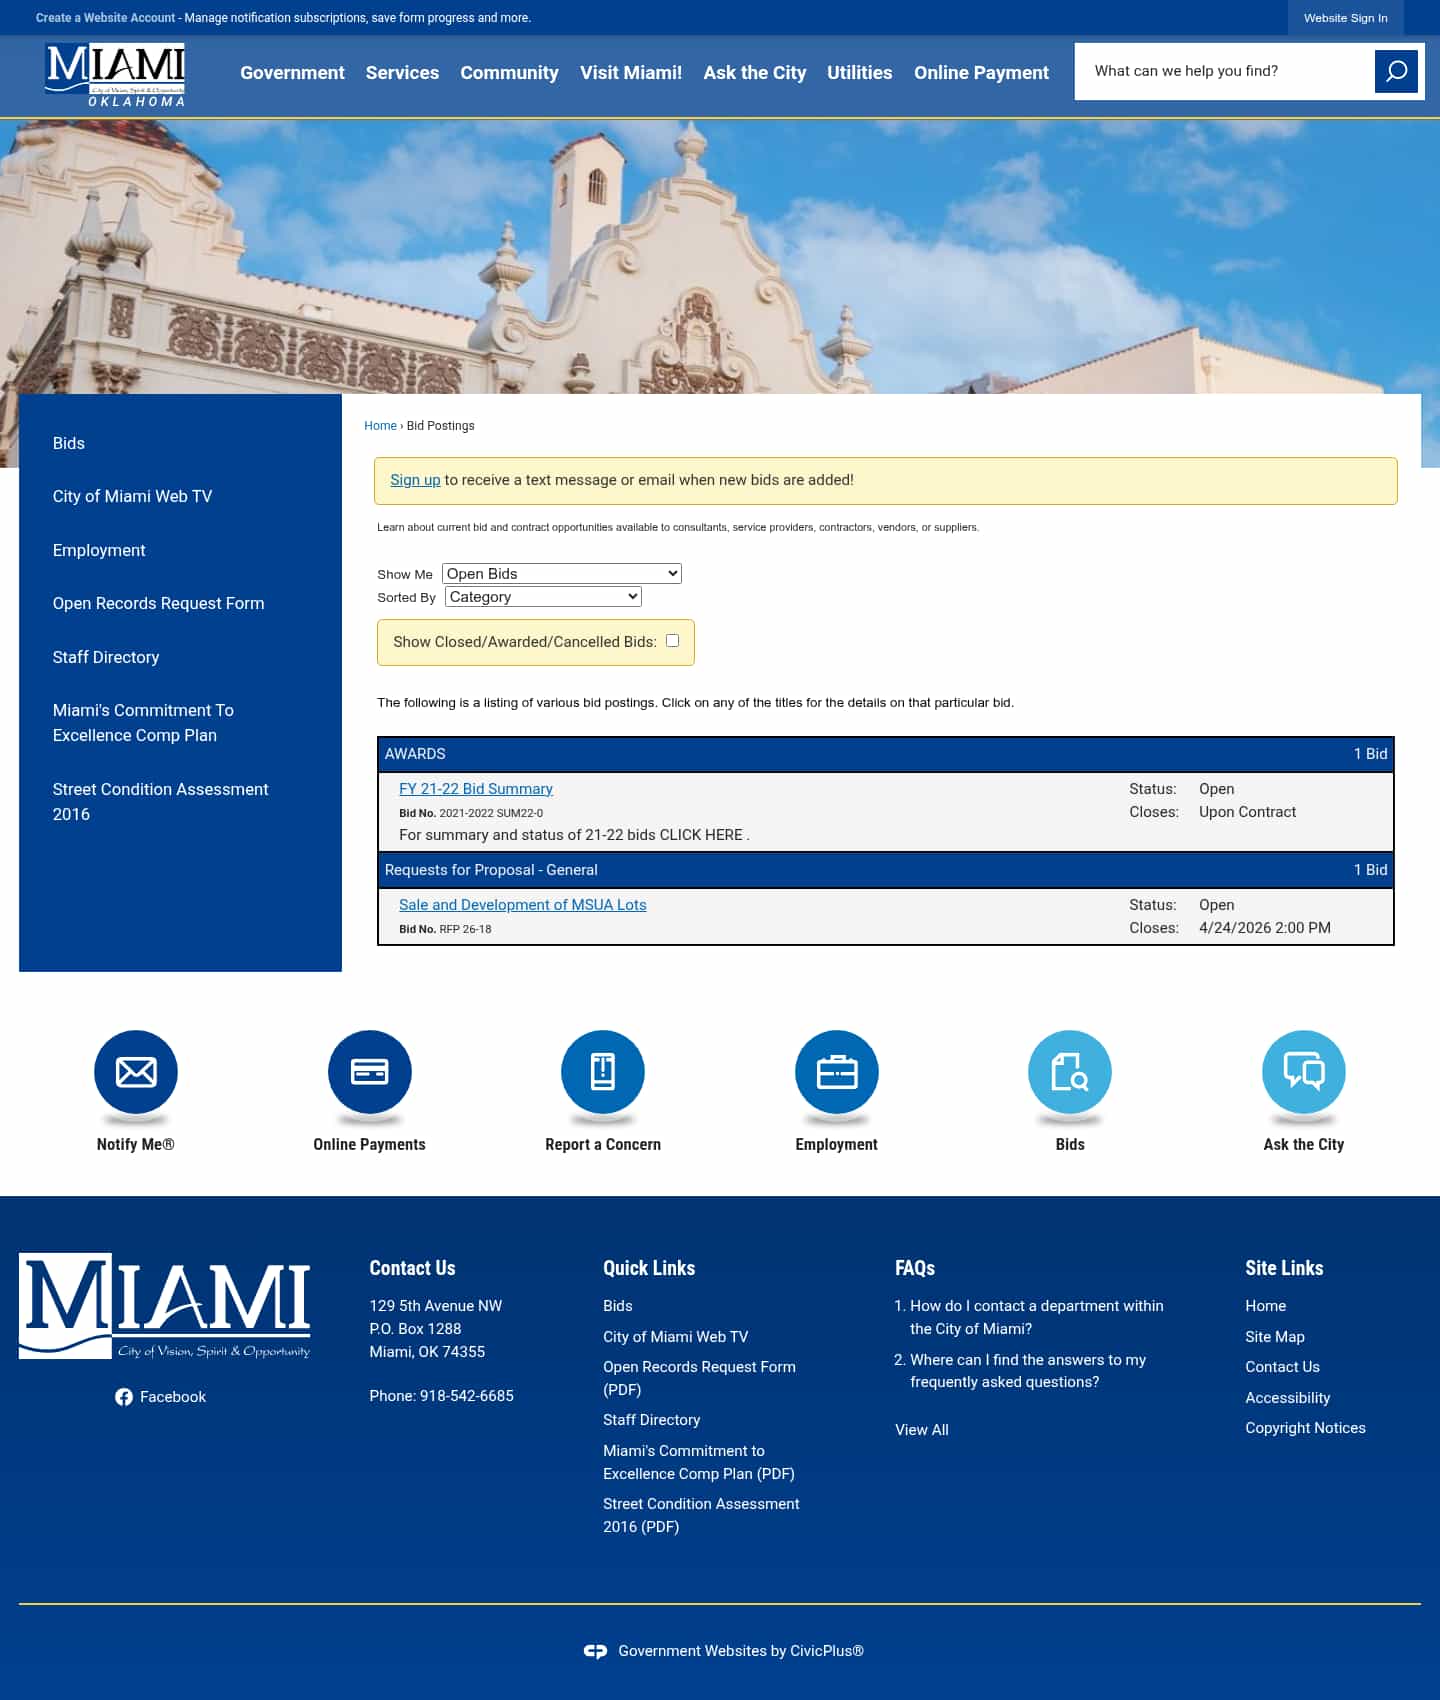This screenshot has height=1700, width=1440.
Task: Click the Ask the City chat icon
Action: tap(1303, 1072)
